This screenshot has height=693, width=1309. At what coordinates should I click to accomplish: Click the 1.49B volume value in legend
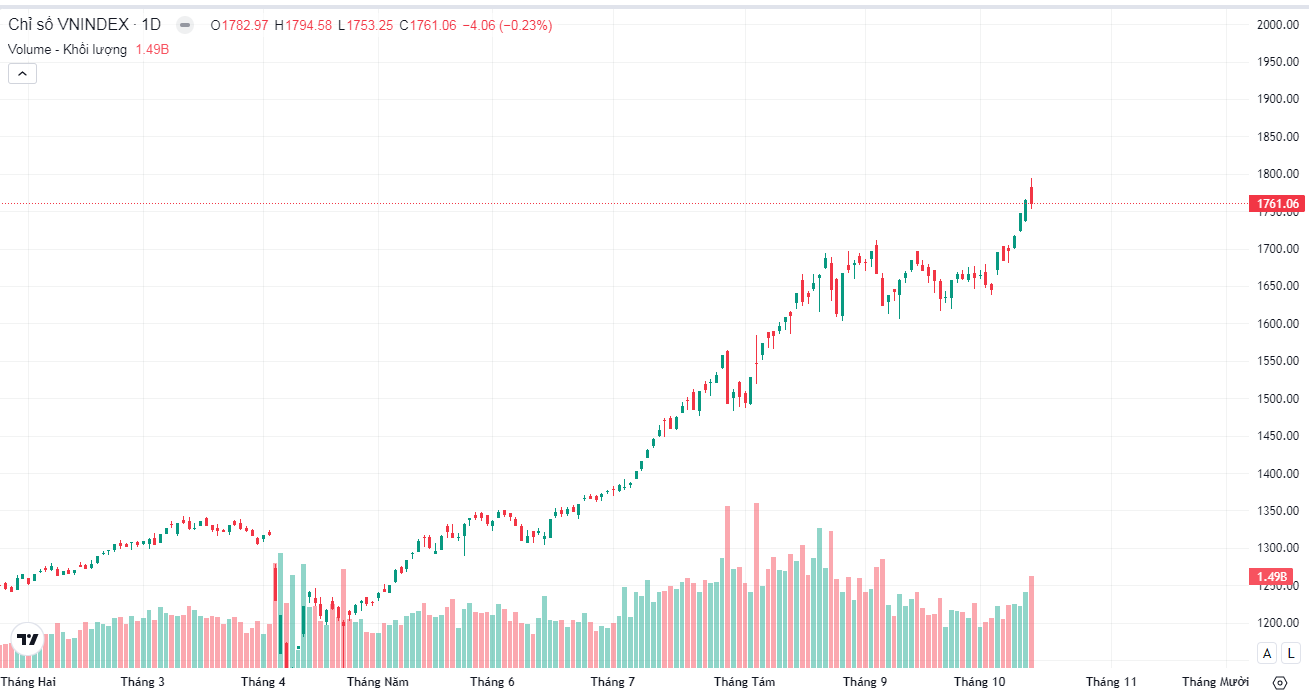pos(152,49)
